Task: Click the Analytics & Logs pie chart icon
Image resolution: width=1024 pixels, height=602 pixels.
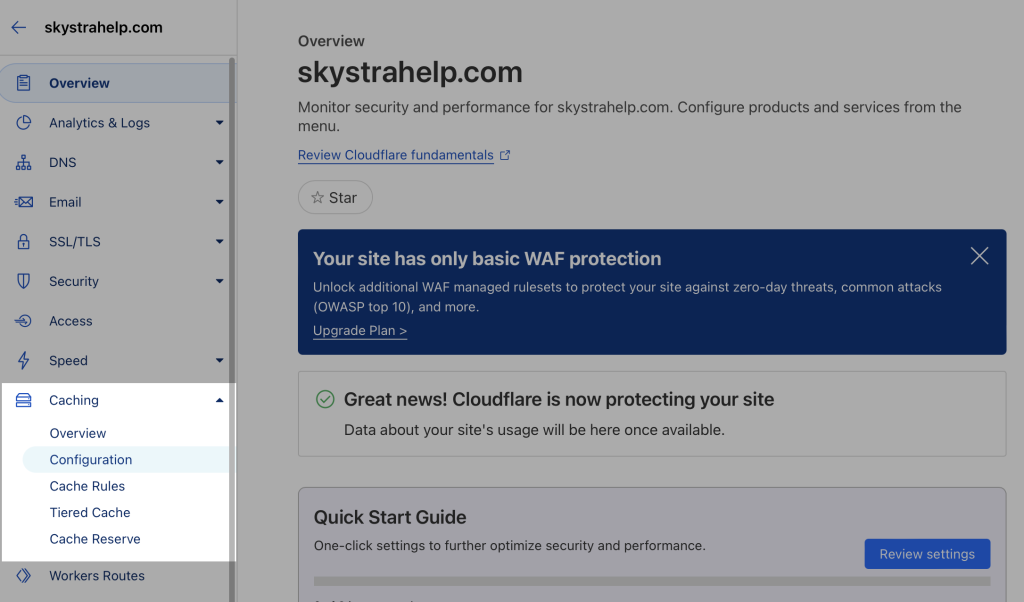Action: coord(24,123)
